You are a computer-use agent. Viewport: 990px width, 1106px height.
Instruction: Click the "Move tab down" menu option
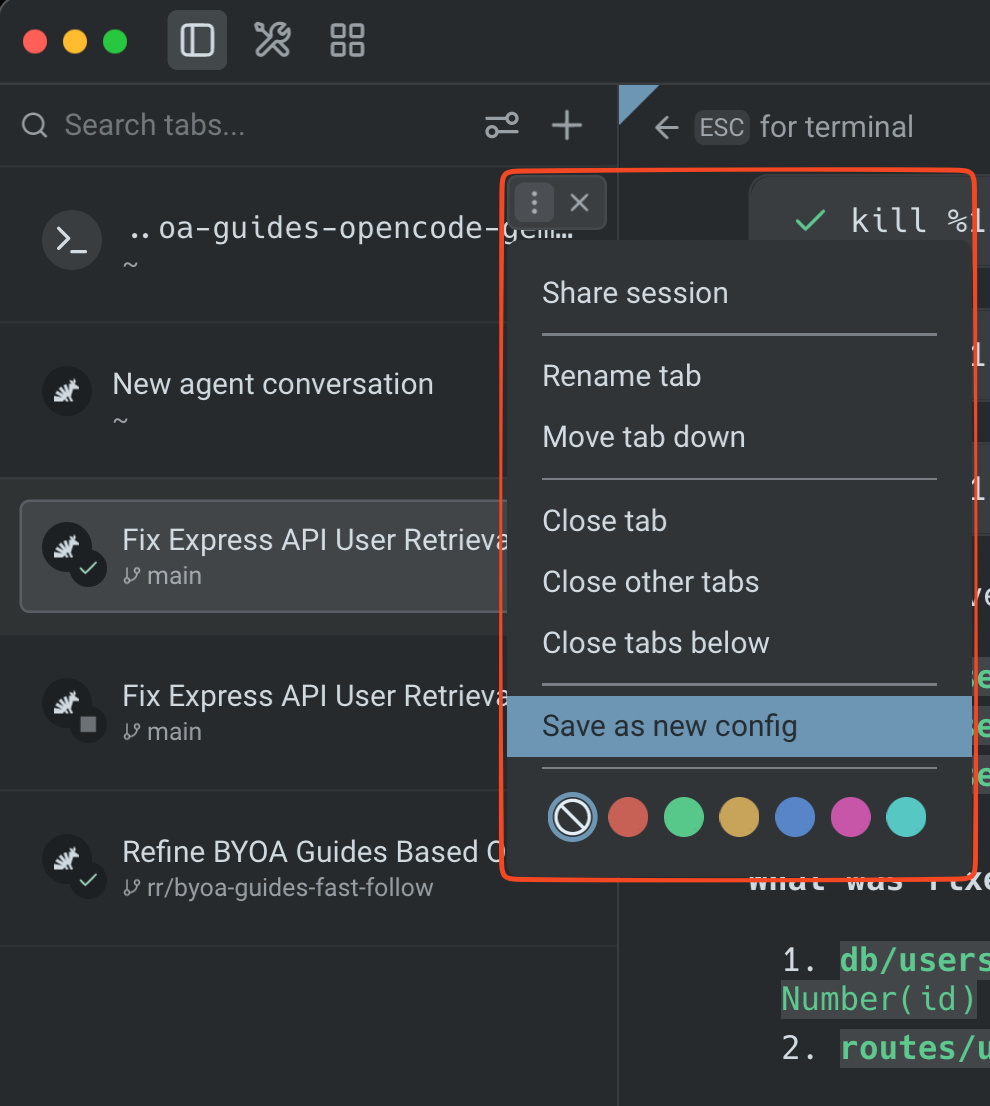[643, 436]
